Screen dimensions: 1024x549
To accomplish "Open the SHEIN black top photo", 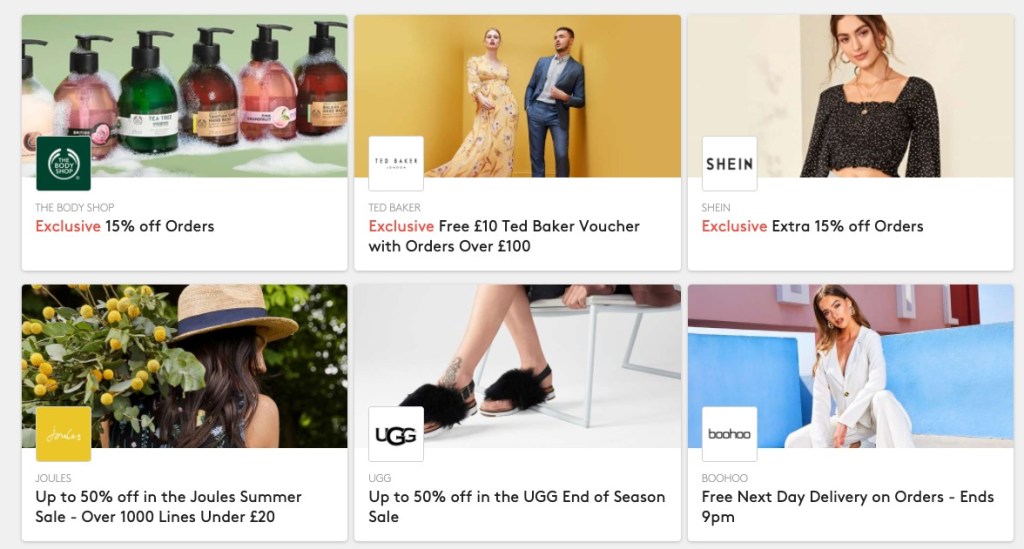I will tap(850, 96).
